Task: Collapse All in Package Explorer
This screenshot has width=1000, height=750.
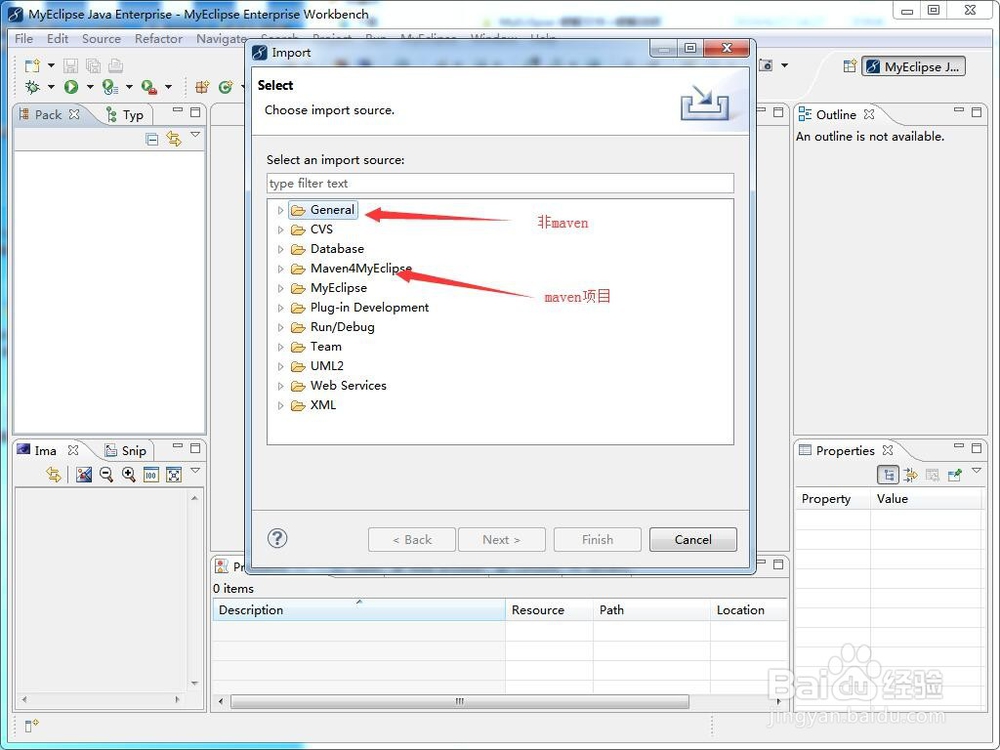Action: point(152,139)
